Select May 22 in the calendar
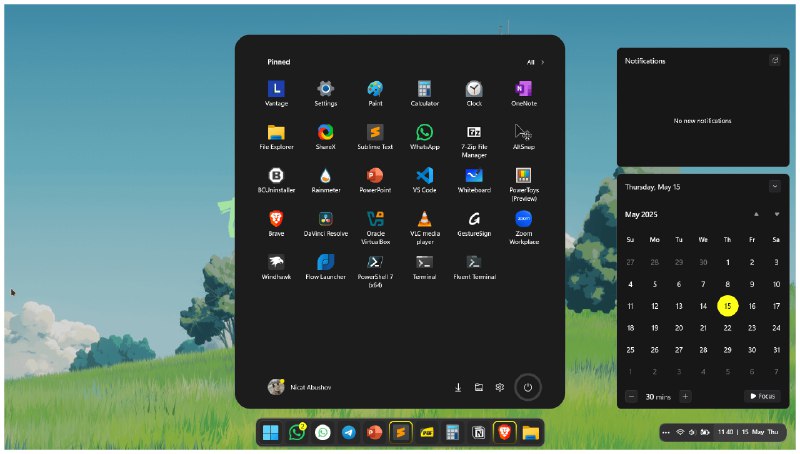 tap(728, 328)
